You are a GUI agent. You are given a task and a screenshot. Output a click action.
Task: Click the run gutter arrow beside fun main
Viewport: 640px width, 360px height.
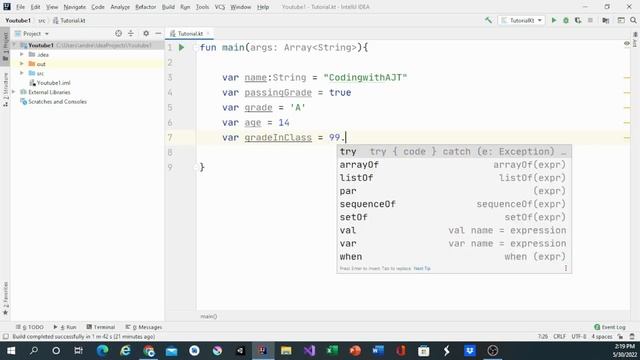point(182,48)
